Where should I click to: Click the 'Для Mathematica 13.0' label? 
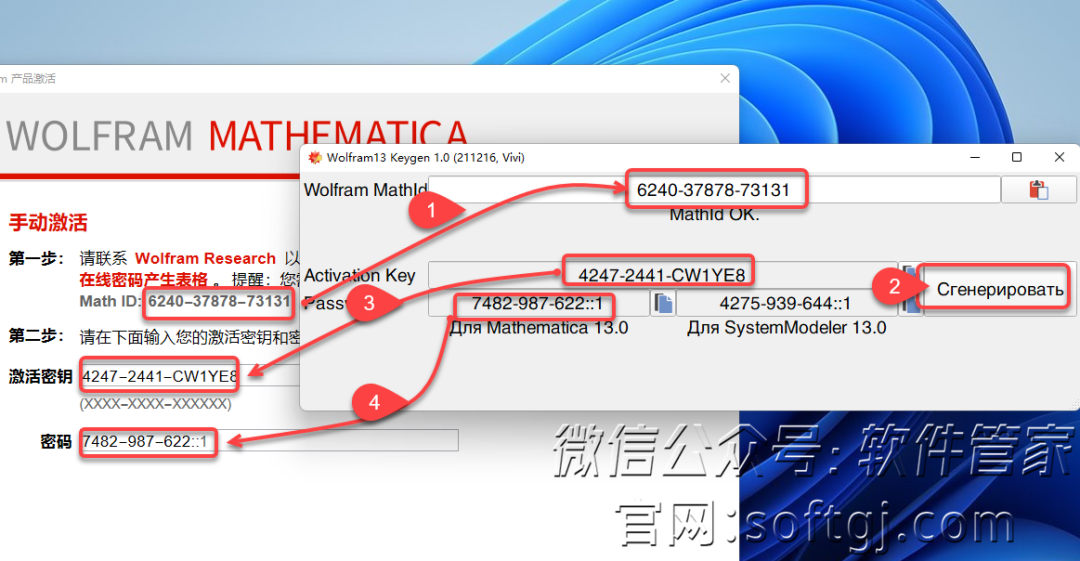pyautogui.click(x=539, y=328)
